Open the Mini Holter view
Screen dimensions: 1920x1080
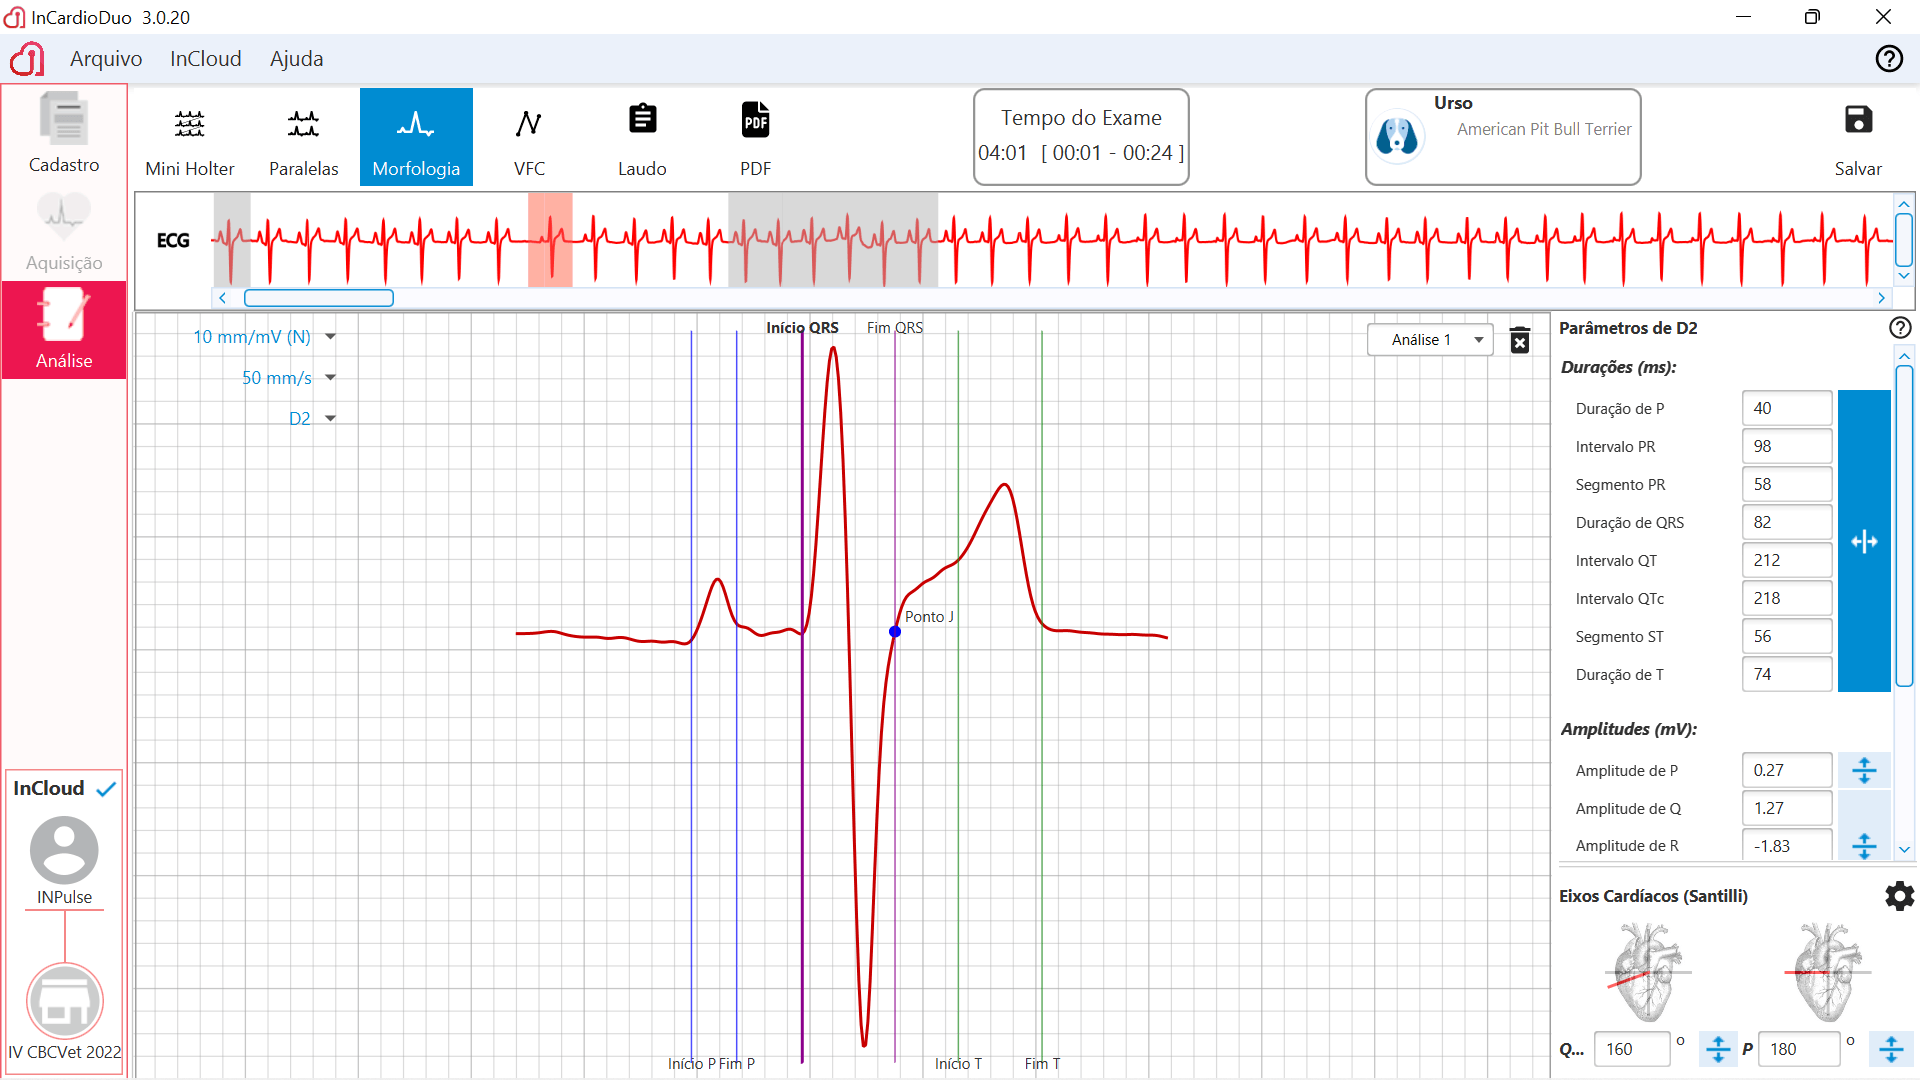189,138
